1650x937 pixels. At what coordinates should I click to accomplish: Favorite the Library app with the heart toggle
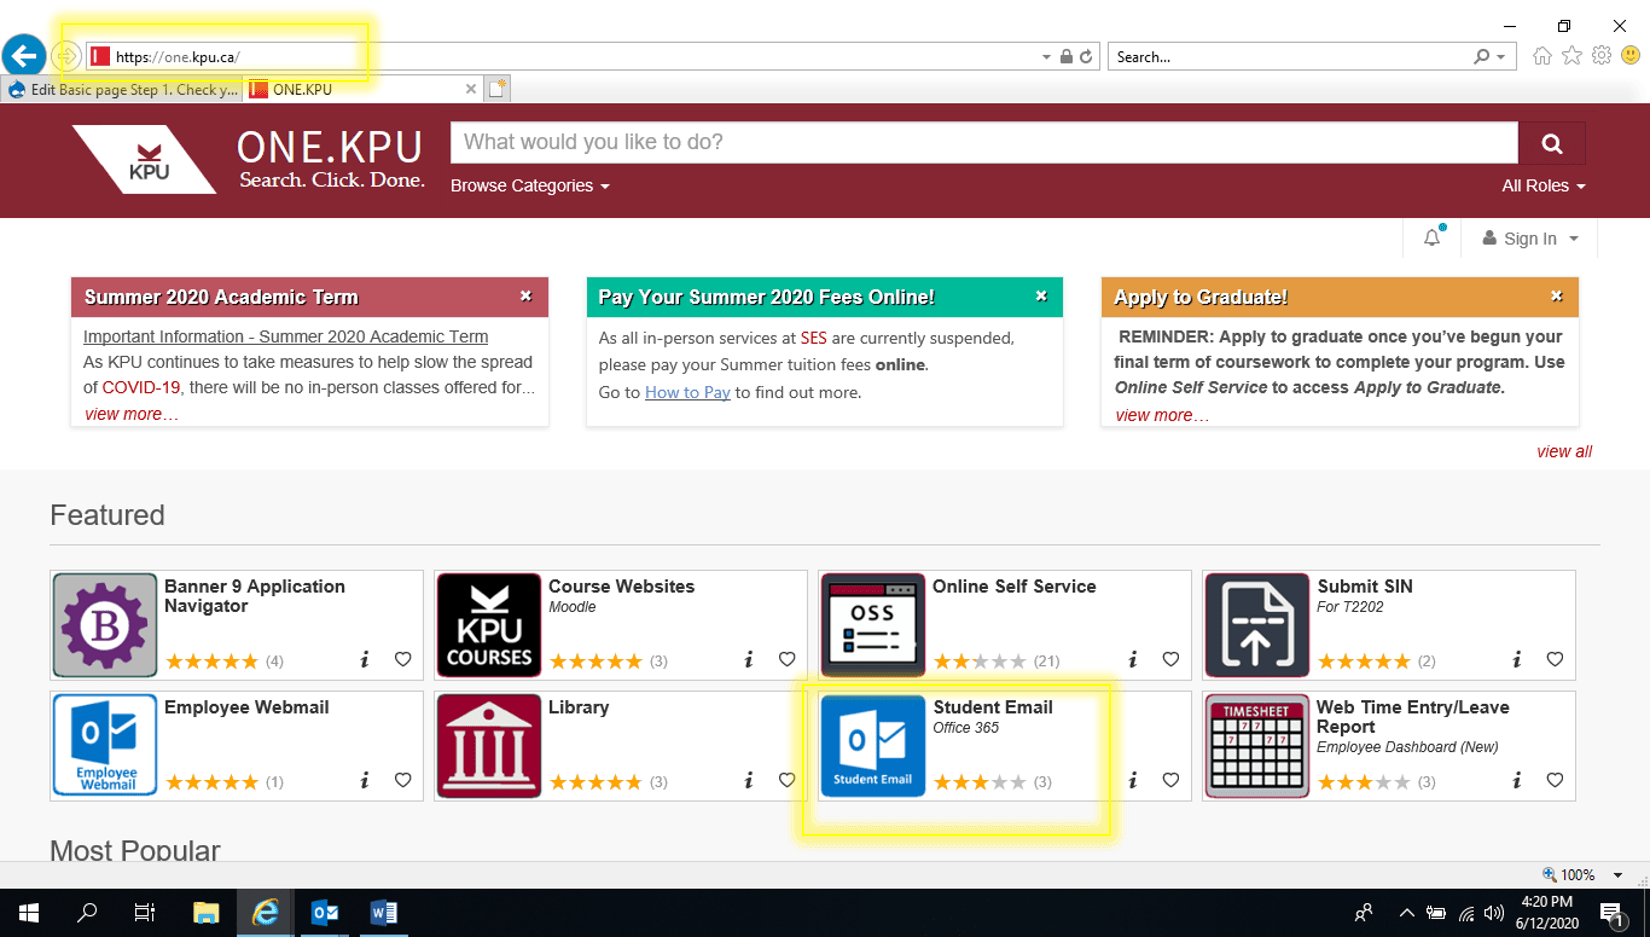pyautogui.click(x=787, y=780)
